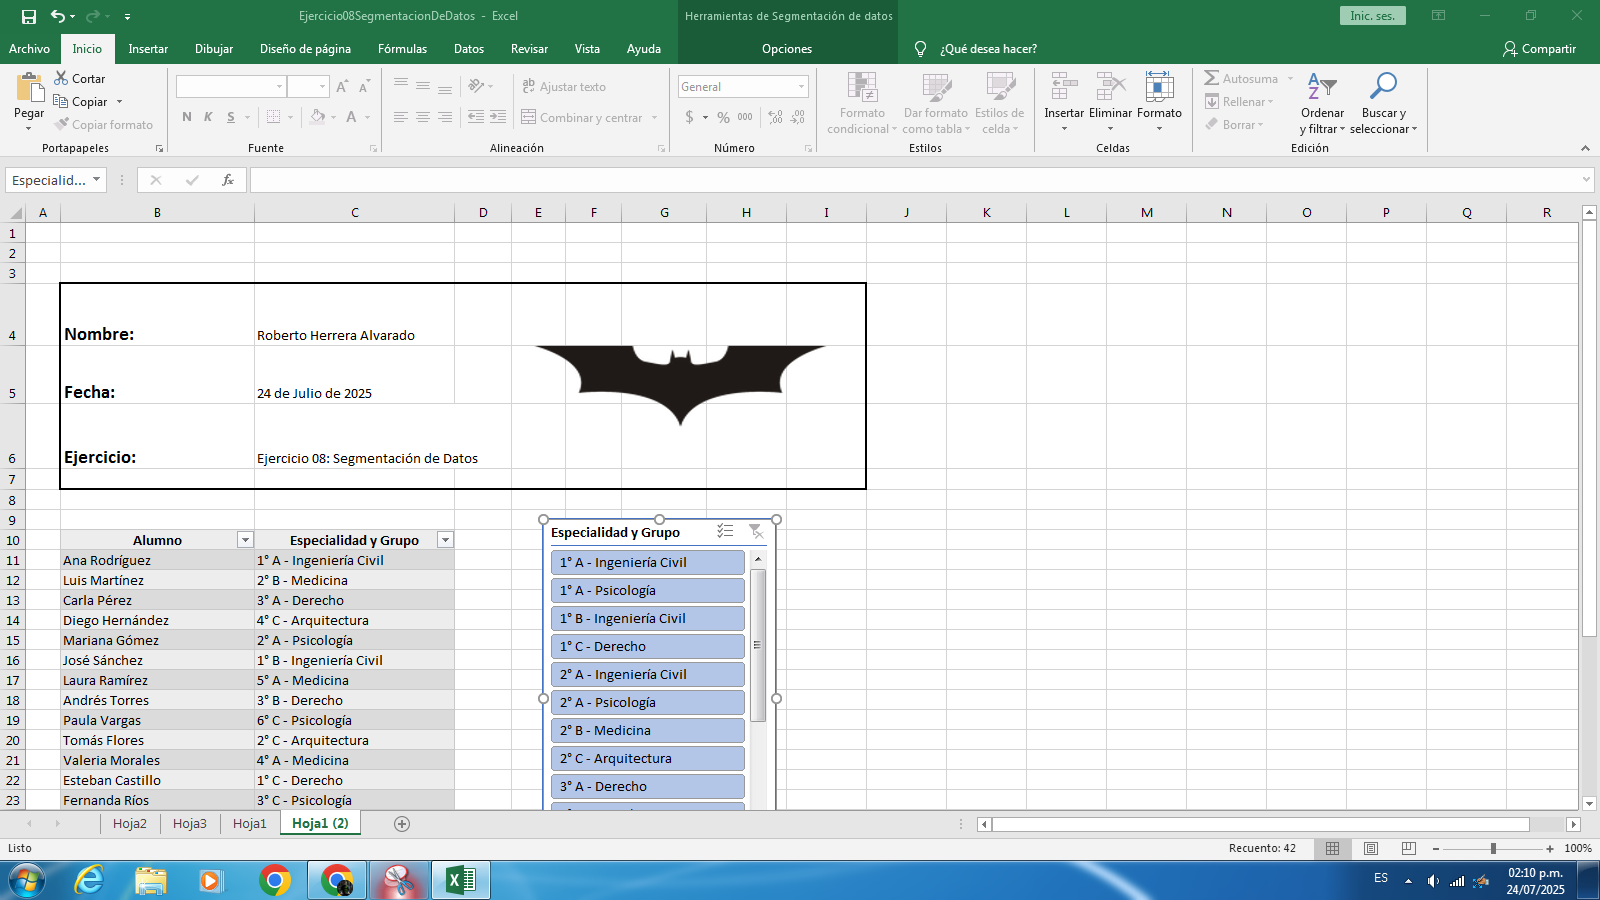Toggle the 2° B - Medicina slicer item
The image size is (1600, 900).
[x=647, y=731]
